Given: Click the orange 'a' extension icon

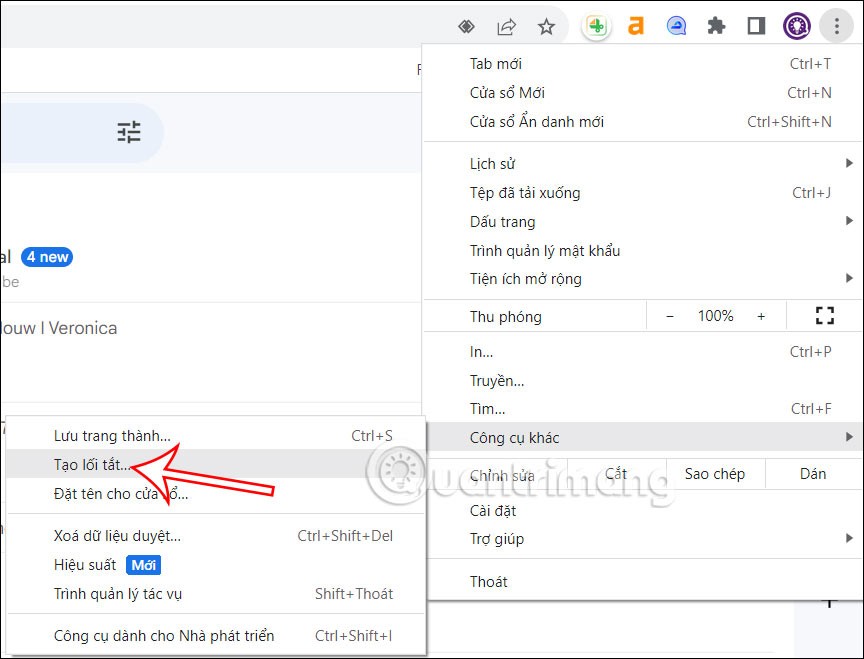Looking at the screenshot, I should [636, 26].
